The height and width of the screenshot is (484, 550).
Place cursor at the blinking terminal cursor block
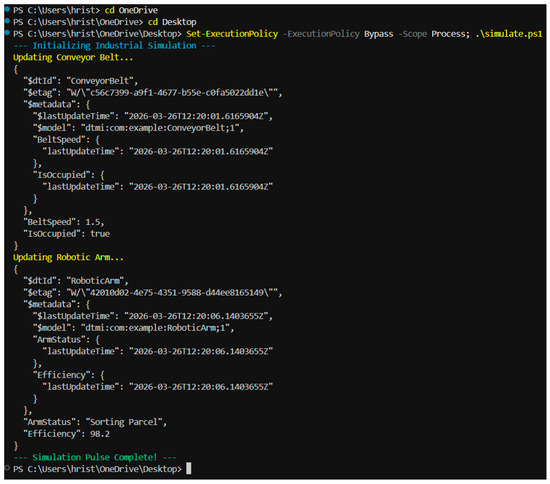[x=188, y=468]
